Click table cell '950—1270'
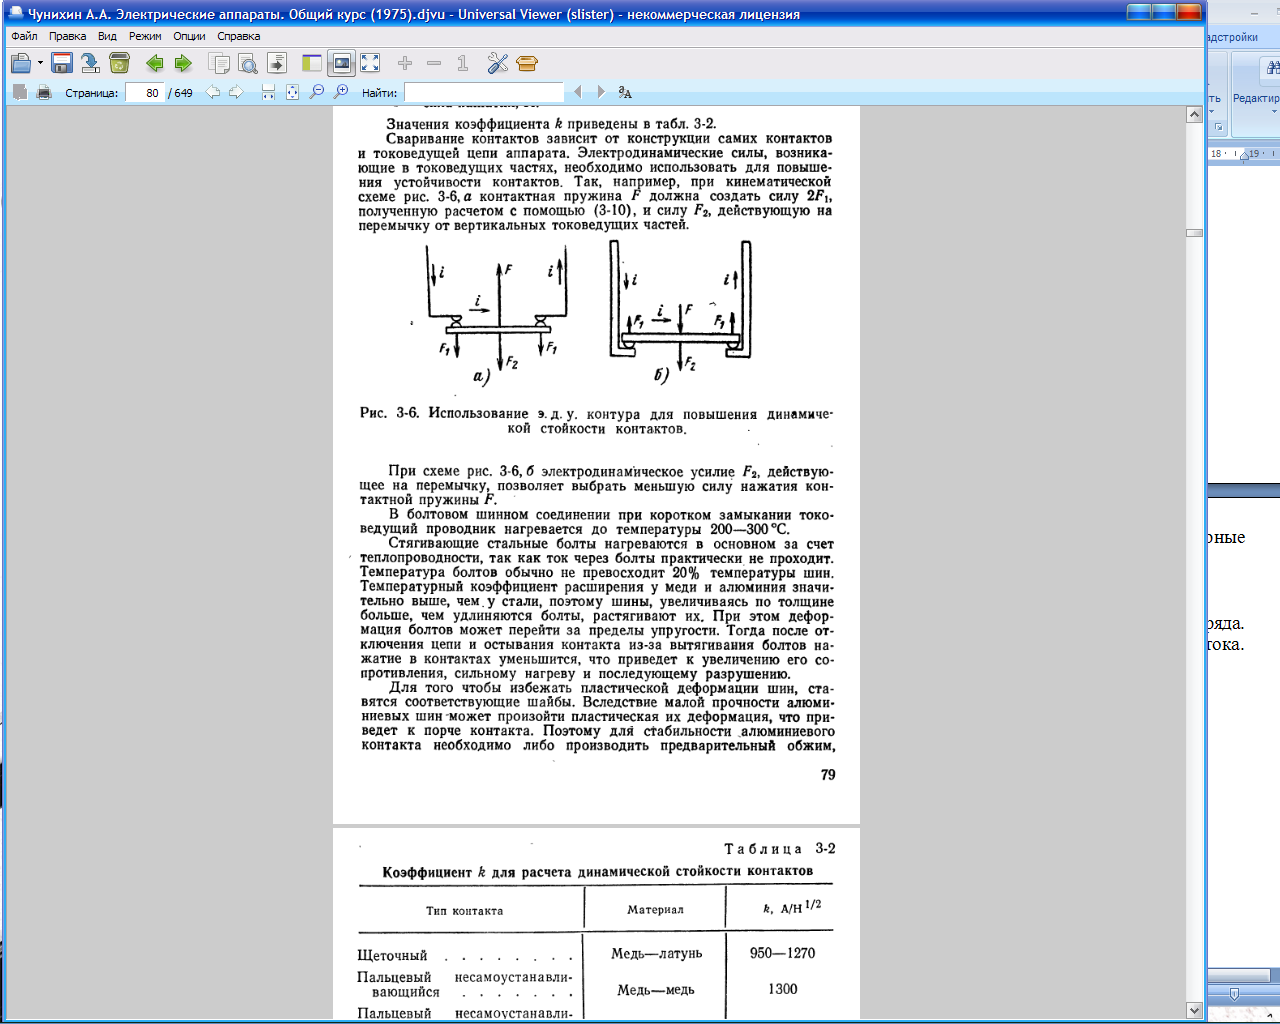The image size is (1280, 1024). pos(782,953)
